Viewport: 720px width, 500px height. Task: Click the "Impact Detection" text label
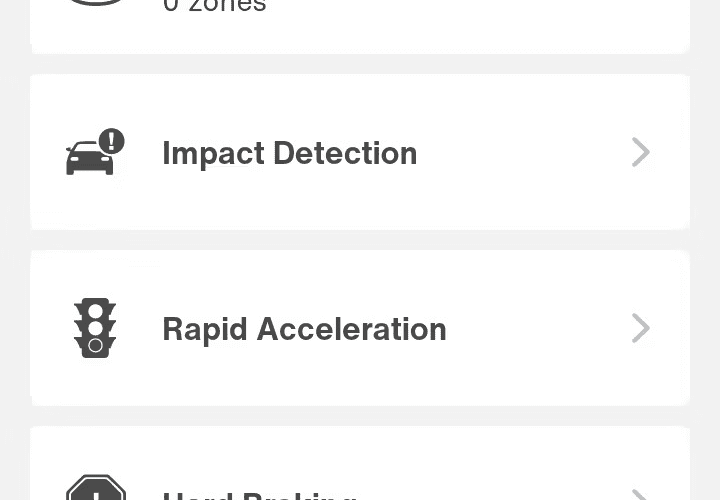pos(290,153)
